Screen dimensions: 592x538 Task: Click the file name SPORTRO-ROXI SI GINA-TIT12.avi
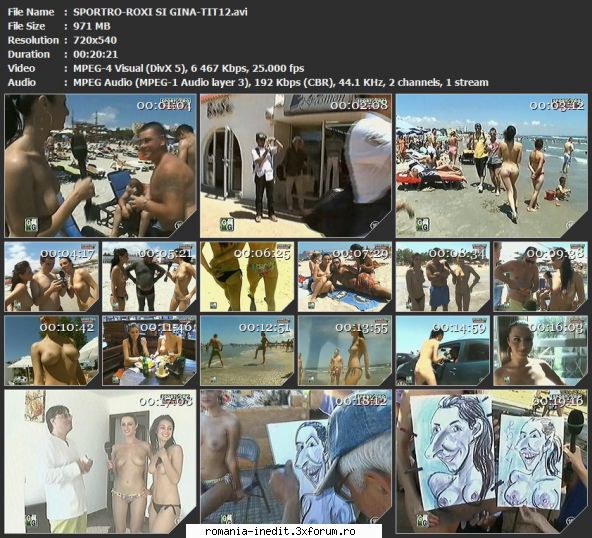tap(160, 12)
